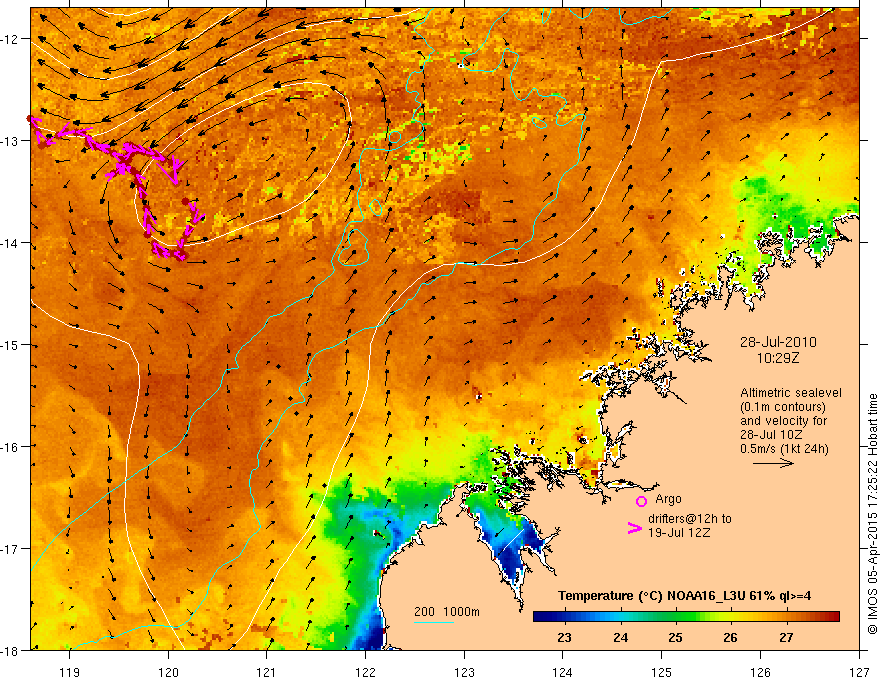Click colorbar tick label 27
880x680 pixels.
[x=786, y=637]
